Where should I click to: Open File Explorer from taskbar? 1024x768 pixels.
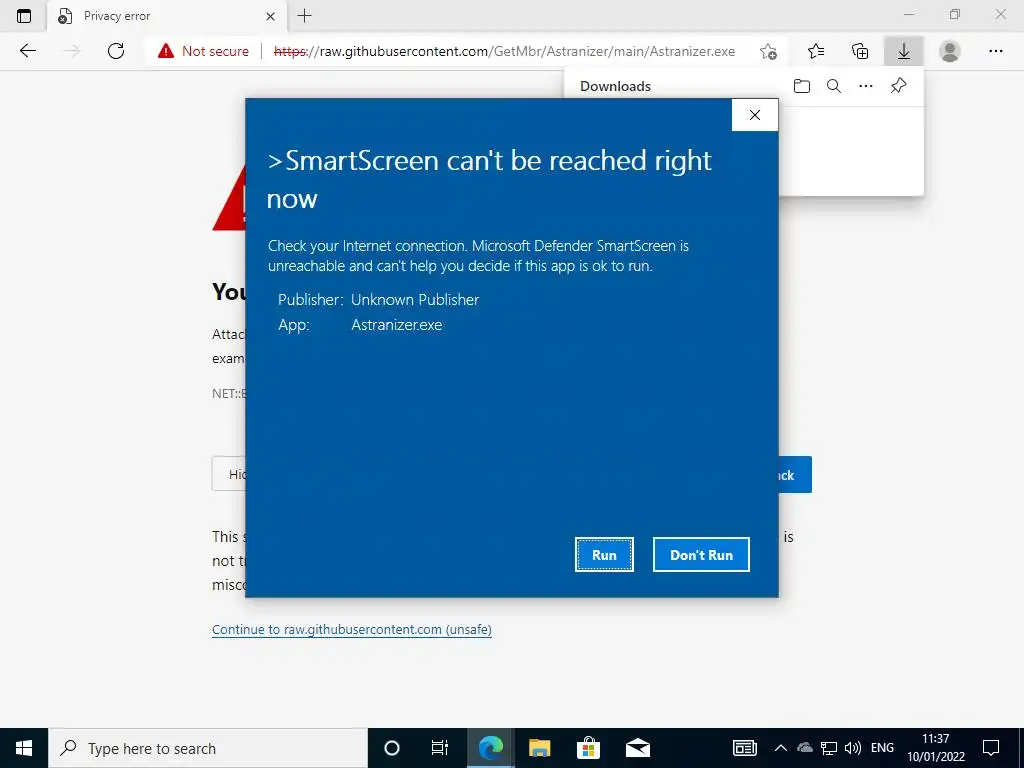tap(539, 748)
